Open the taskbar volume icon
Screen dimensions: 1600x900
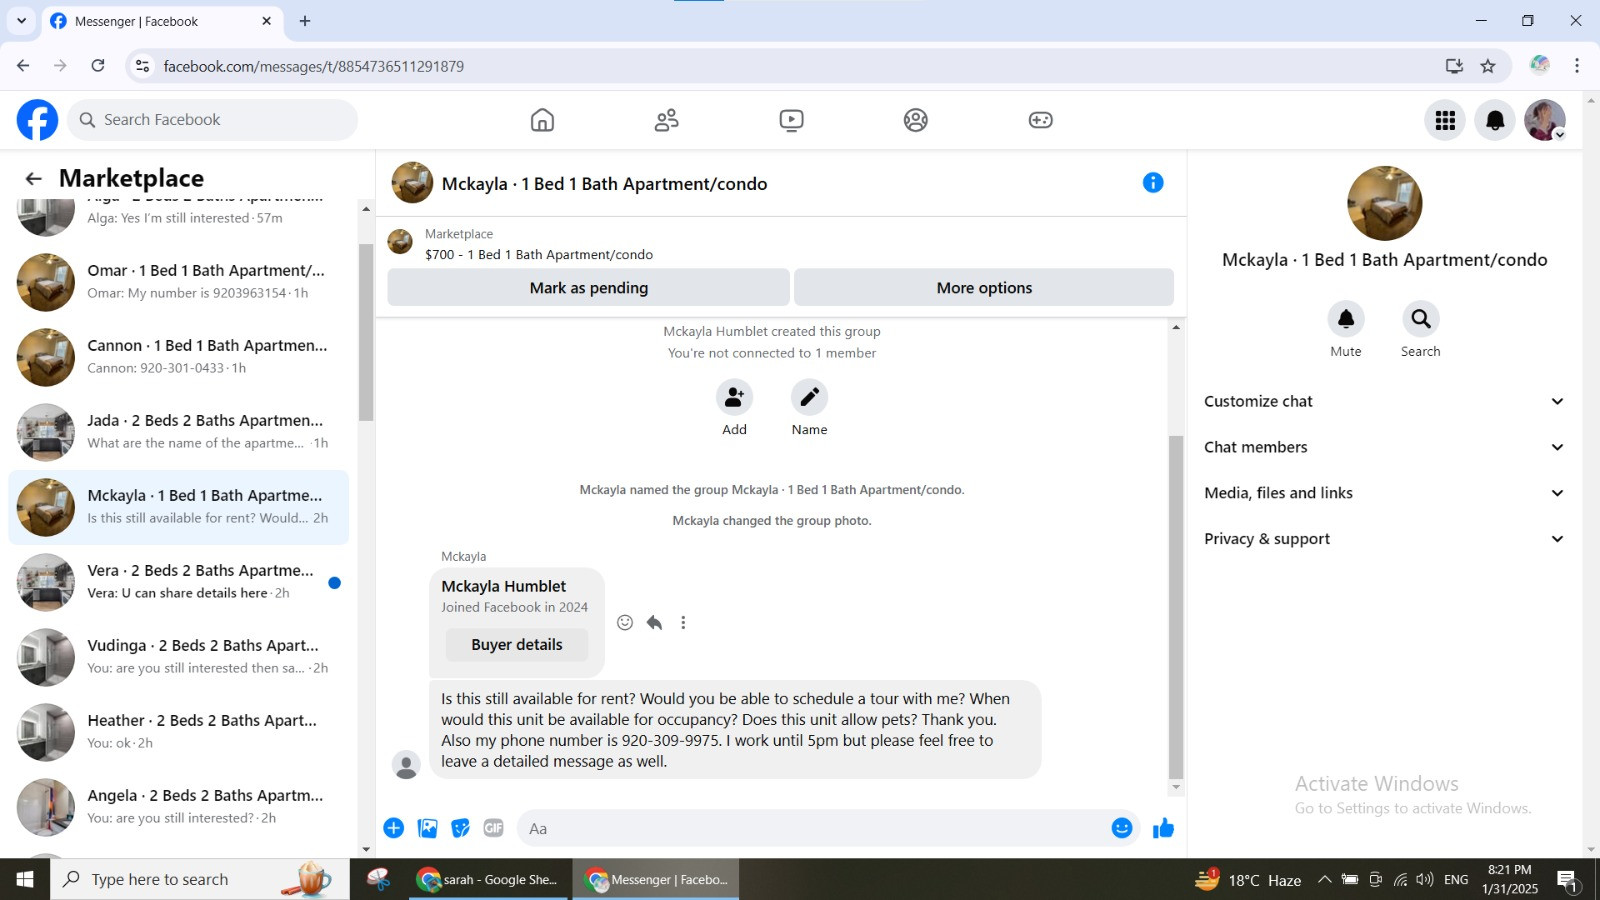click(1424, 880)
